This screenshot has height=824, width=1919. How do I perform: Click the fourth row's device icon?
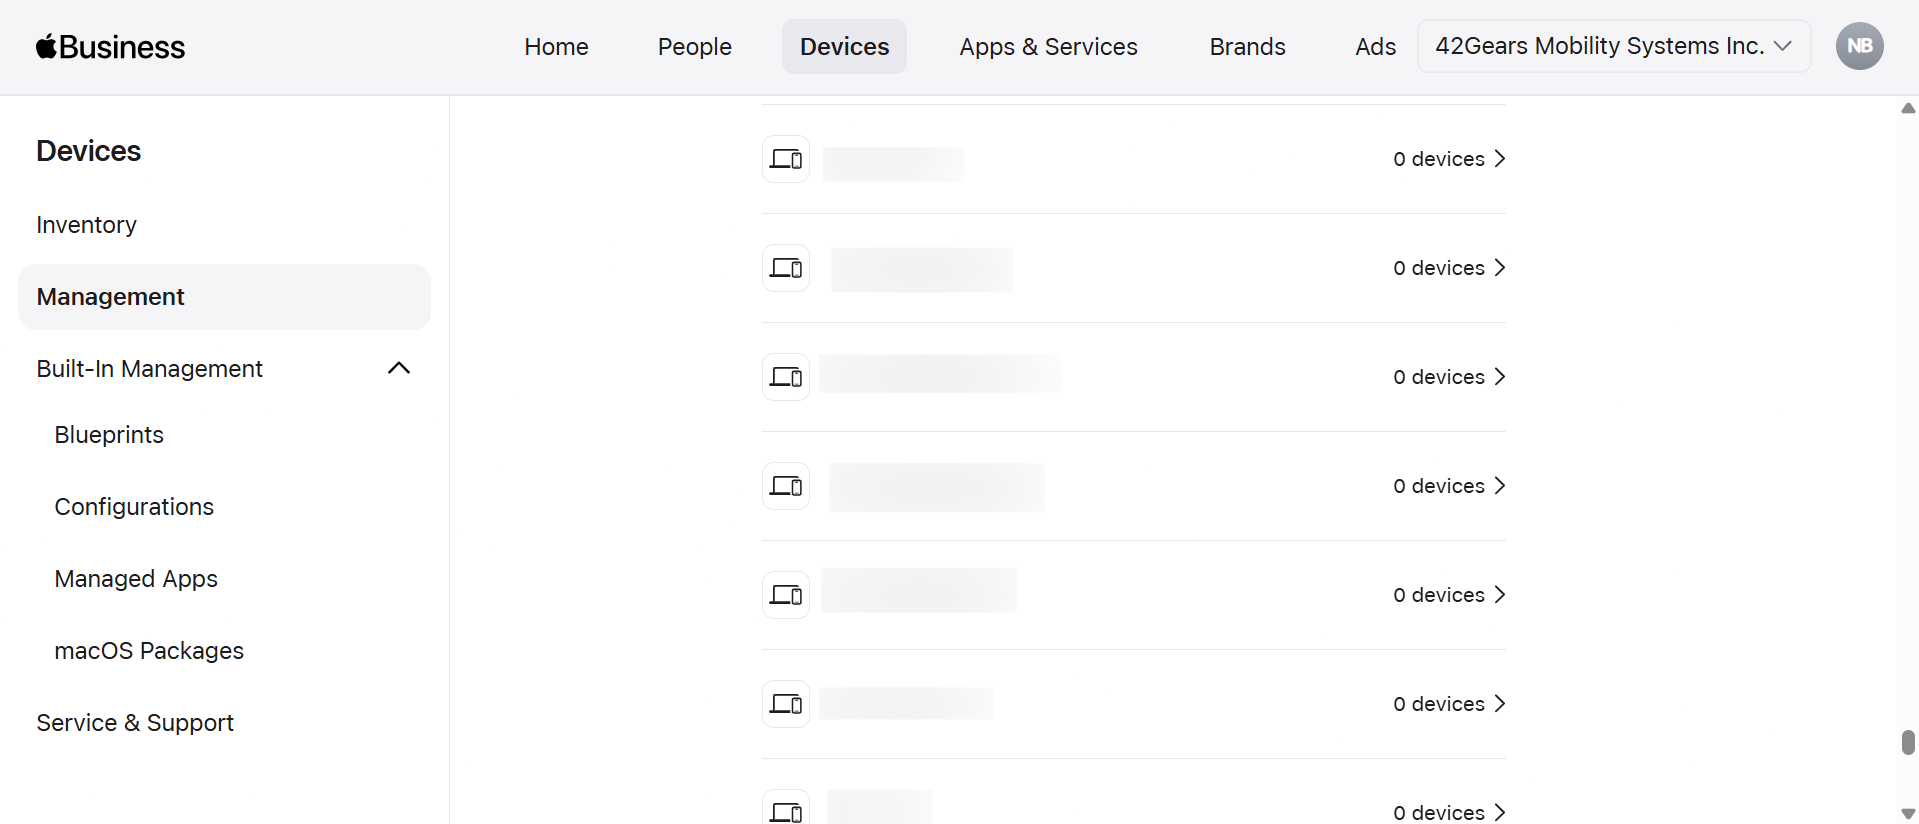click(786, 486)
